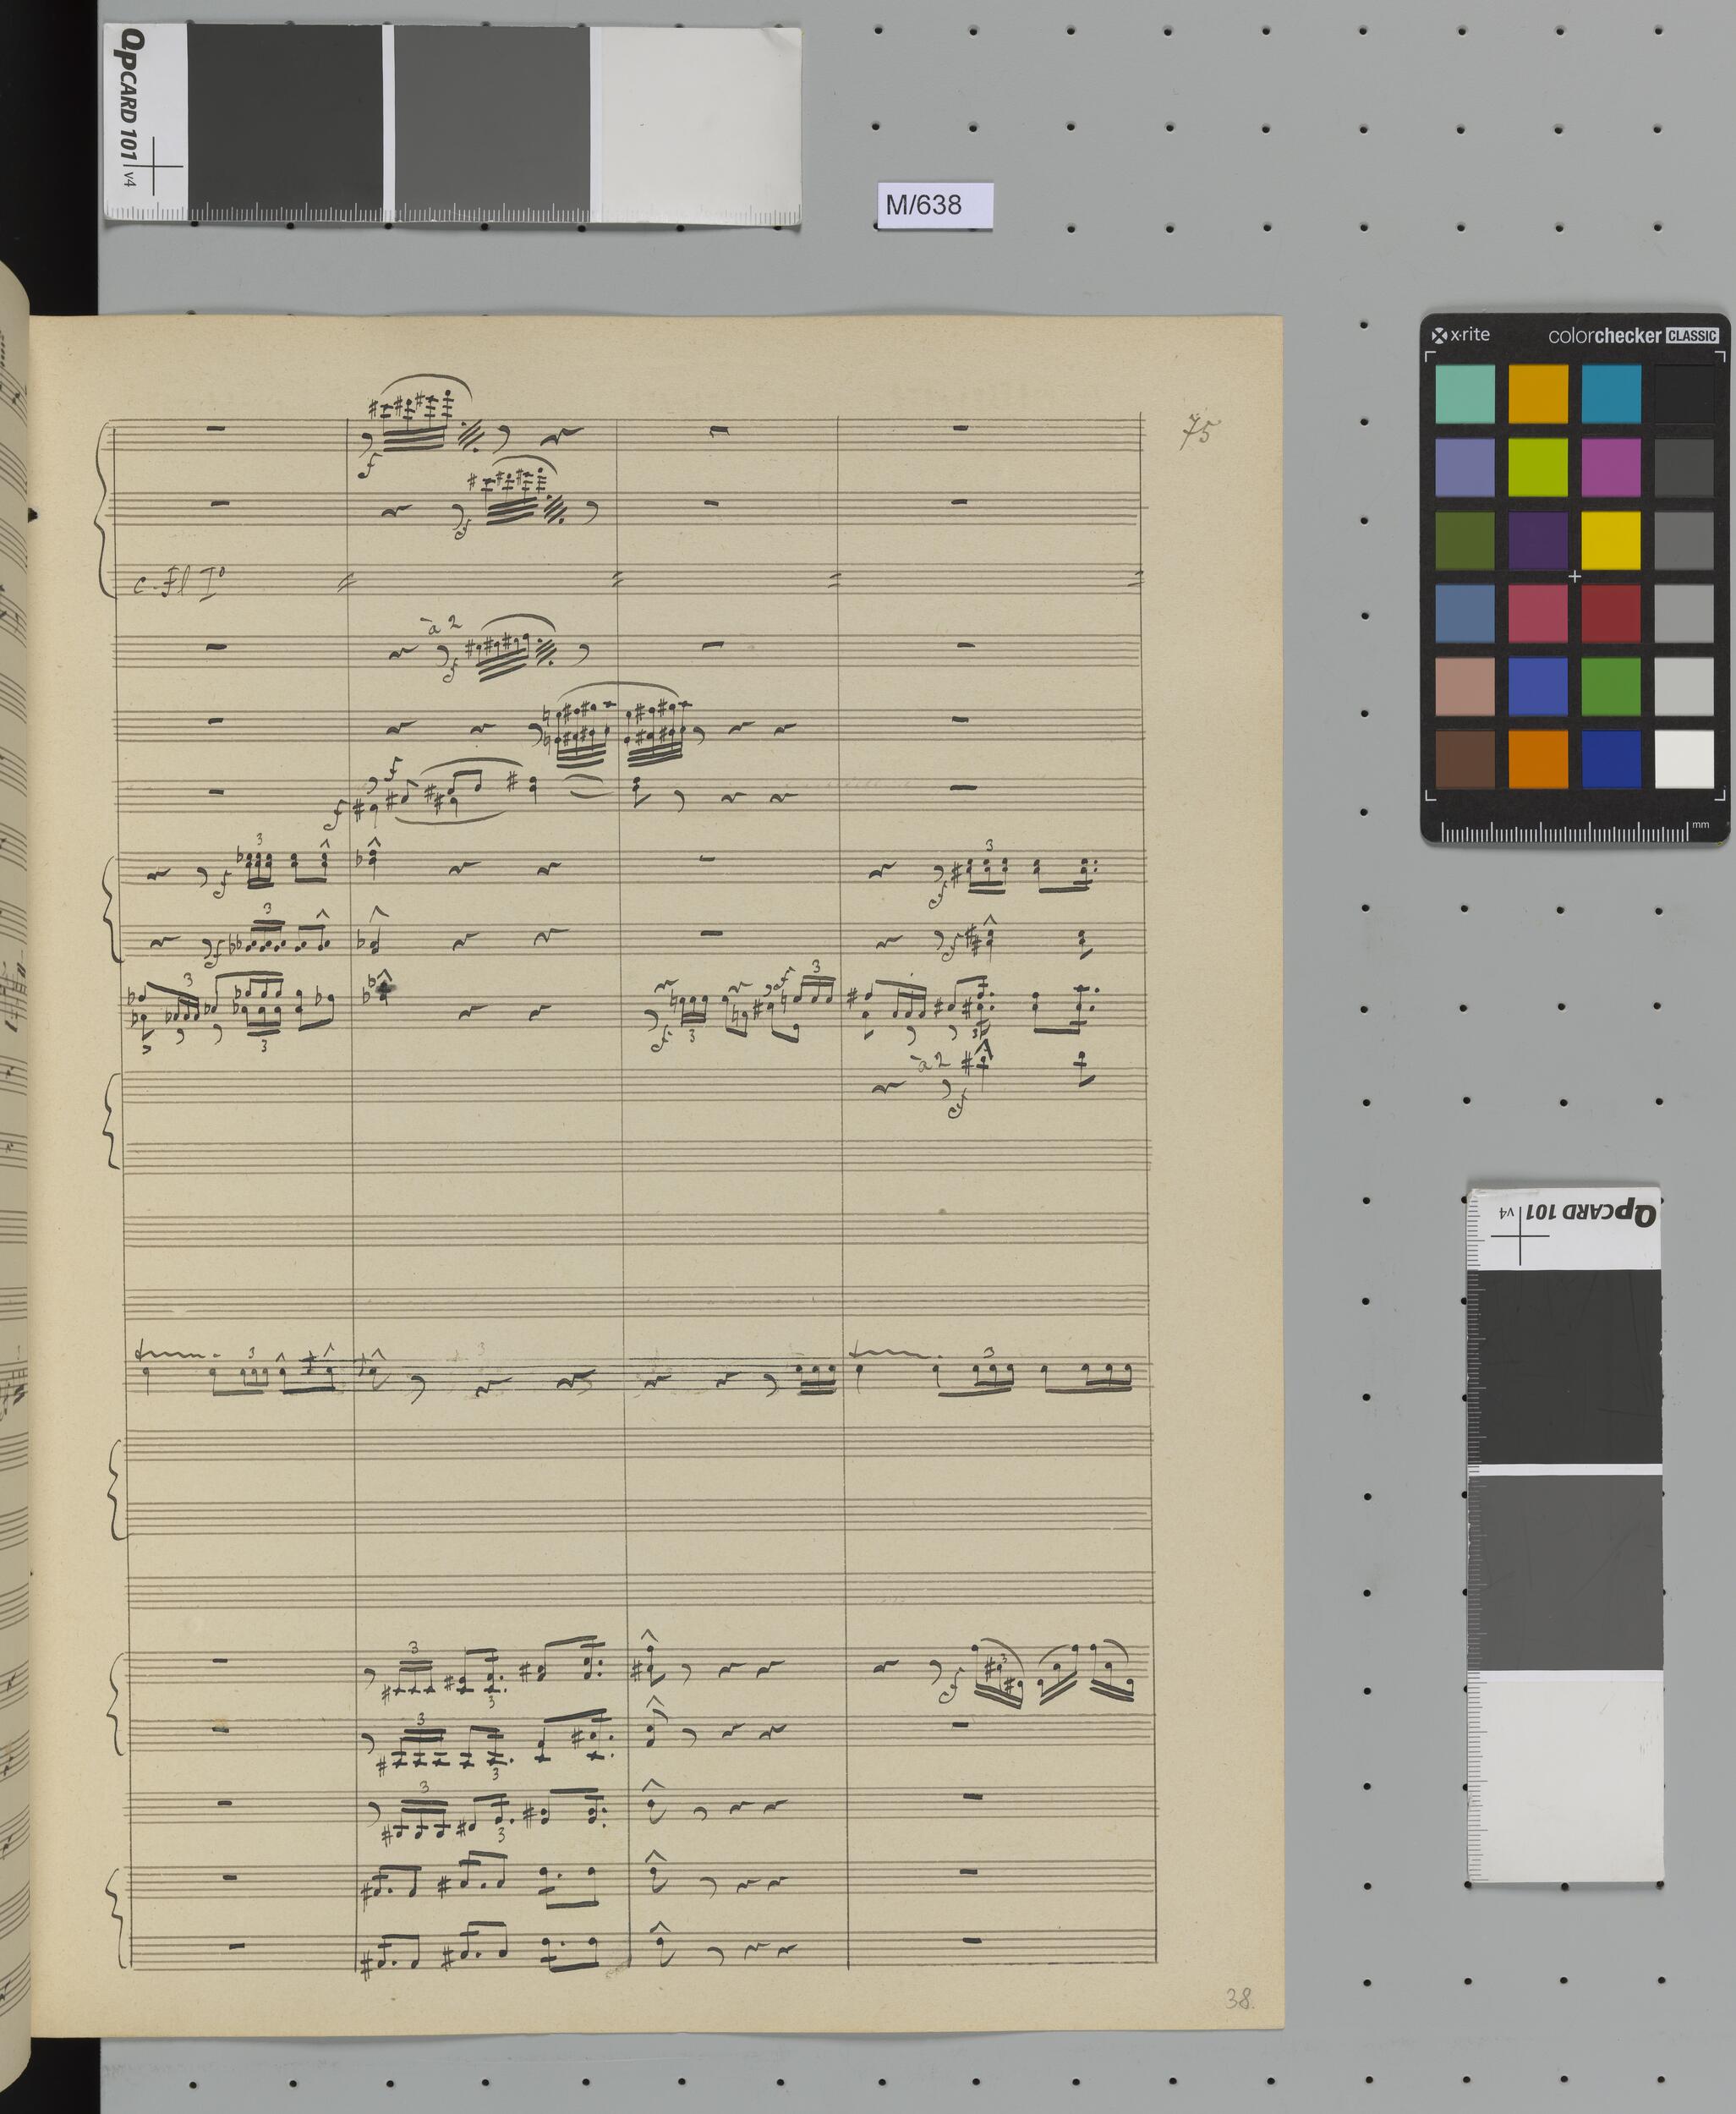Viewport: 1736px width, 2114px height.
Task: Click the M/638 shelf mark label
Action: [x=934, y=205]
